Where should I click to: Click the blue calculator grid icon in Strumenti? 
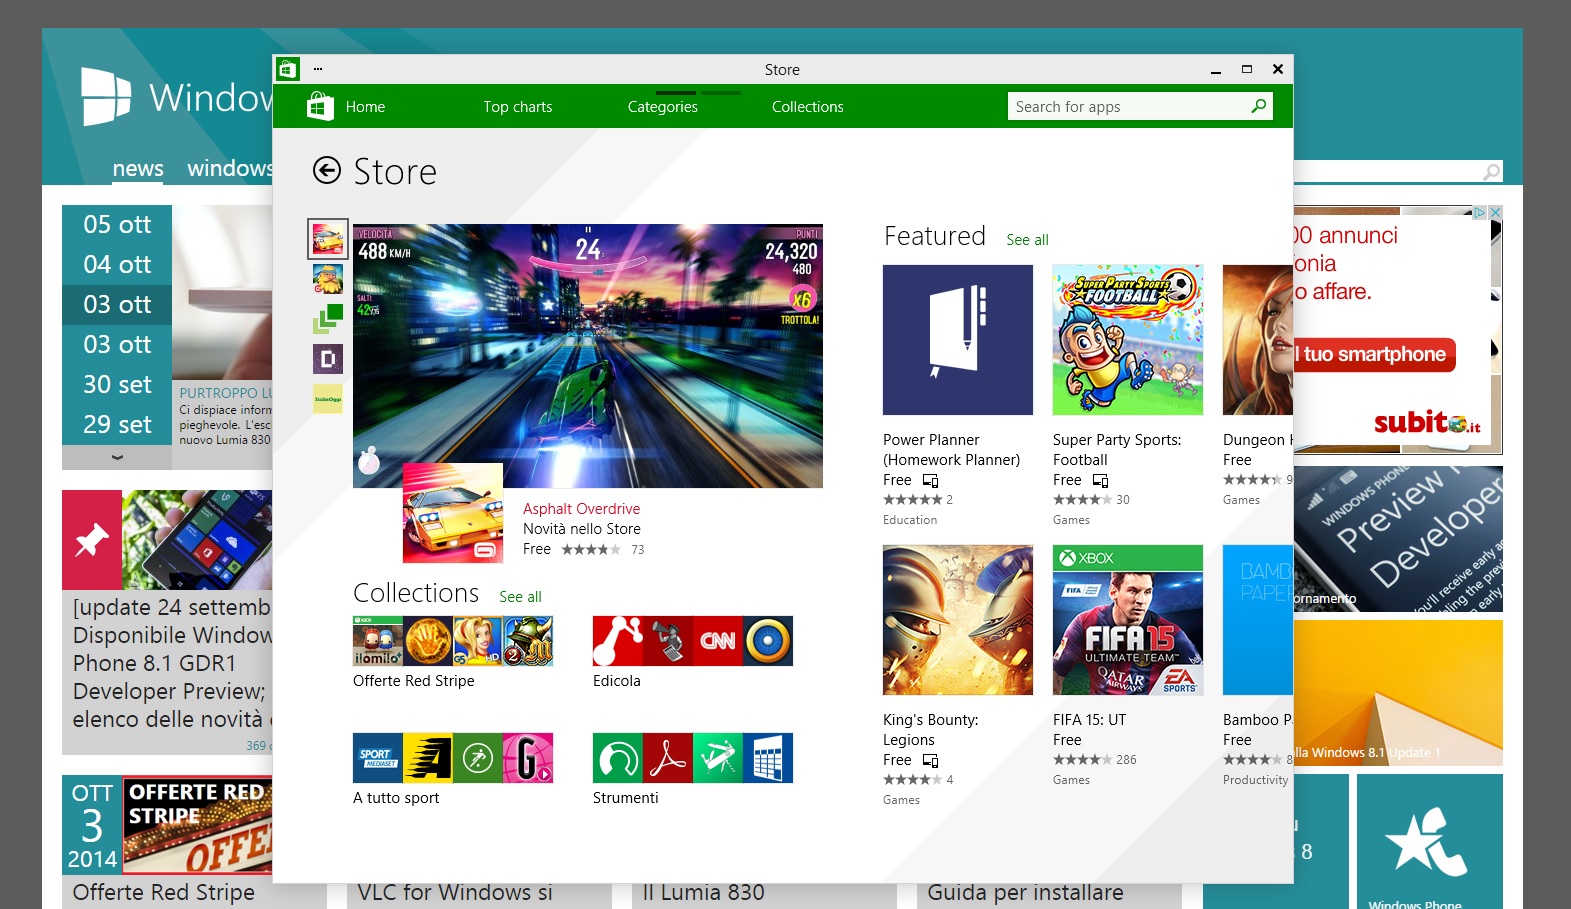point(768,758)
